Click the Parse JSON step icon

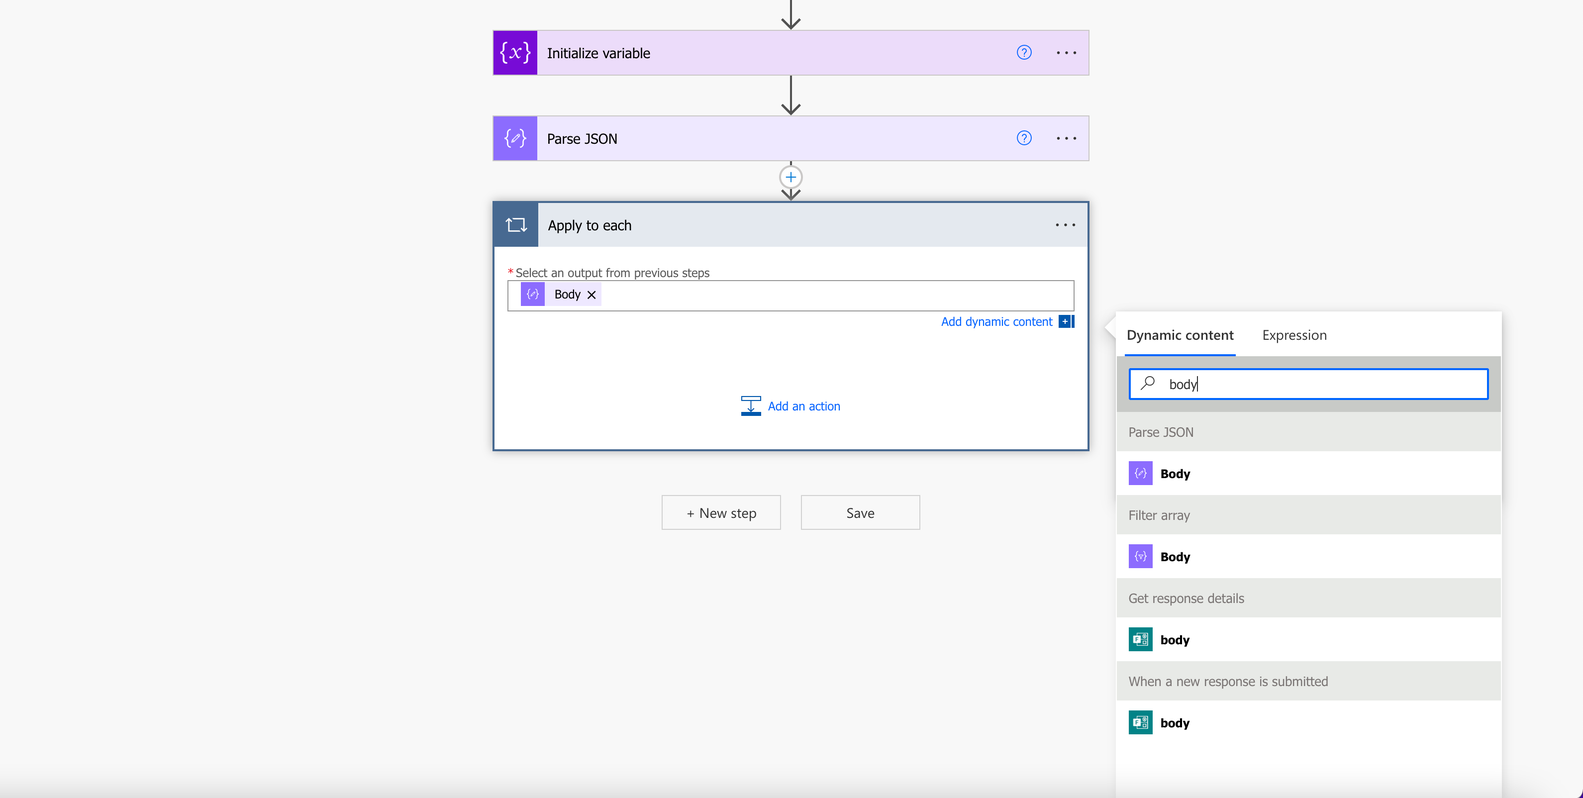pyautogui.click(x=515, y=138)
